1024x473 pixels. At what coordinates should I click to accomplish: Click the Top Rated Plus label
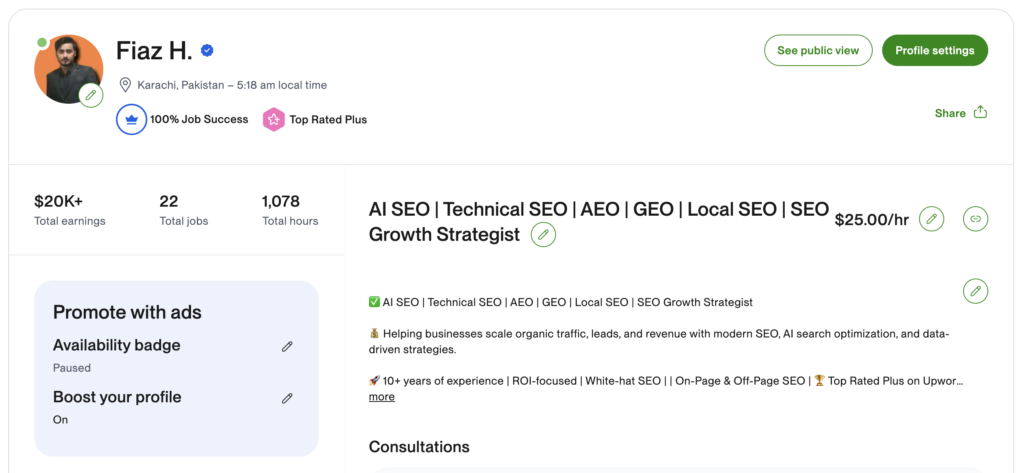coord(328,120)
